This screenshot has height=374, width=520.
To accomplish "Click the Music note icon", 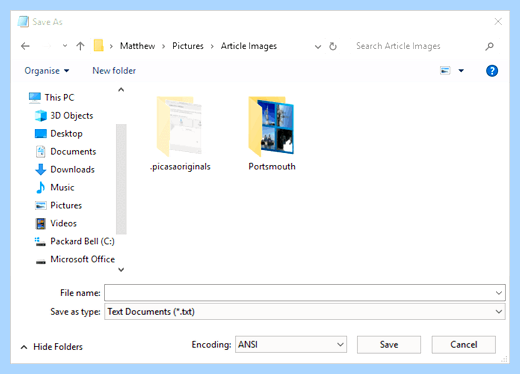I will click(40, 188).
